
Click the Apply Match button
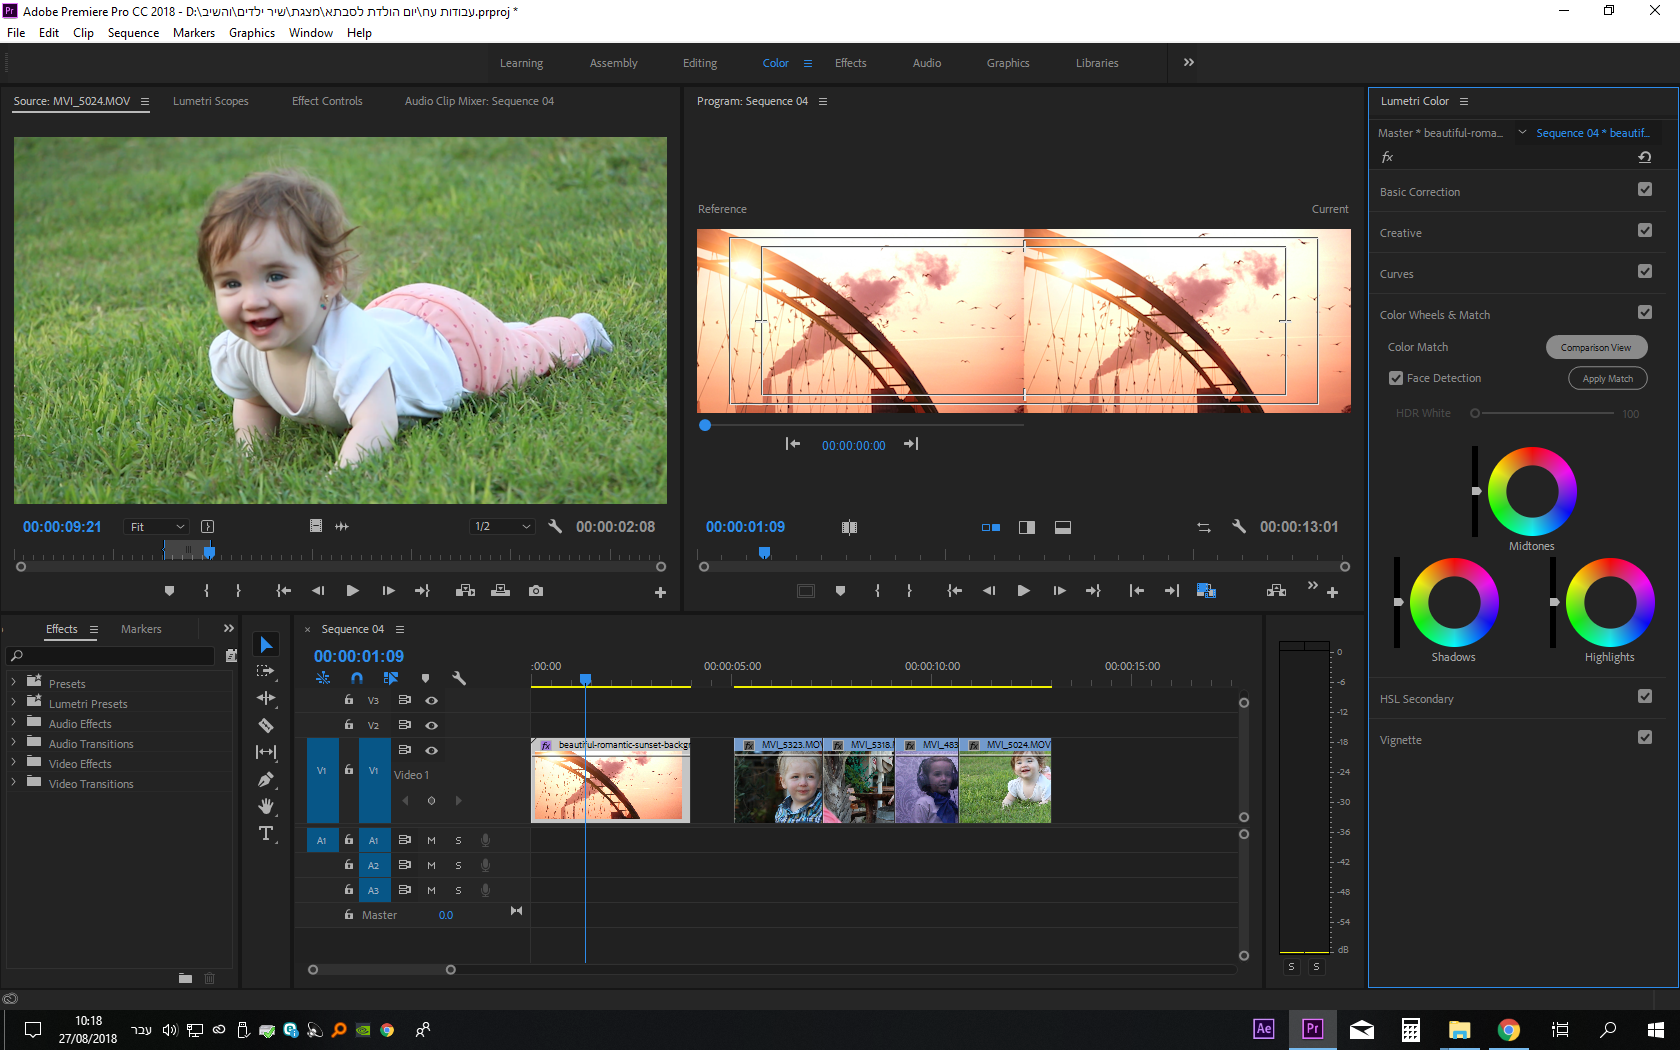click(1607, 379)
